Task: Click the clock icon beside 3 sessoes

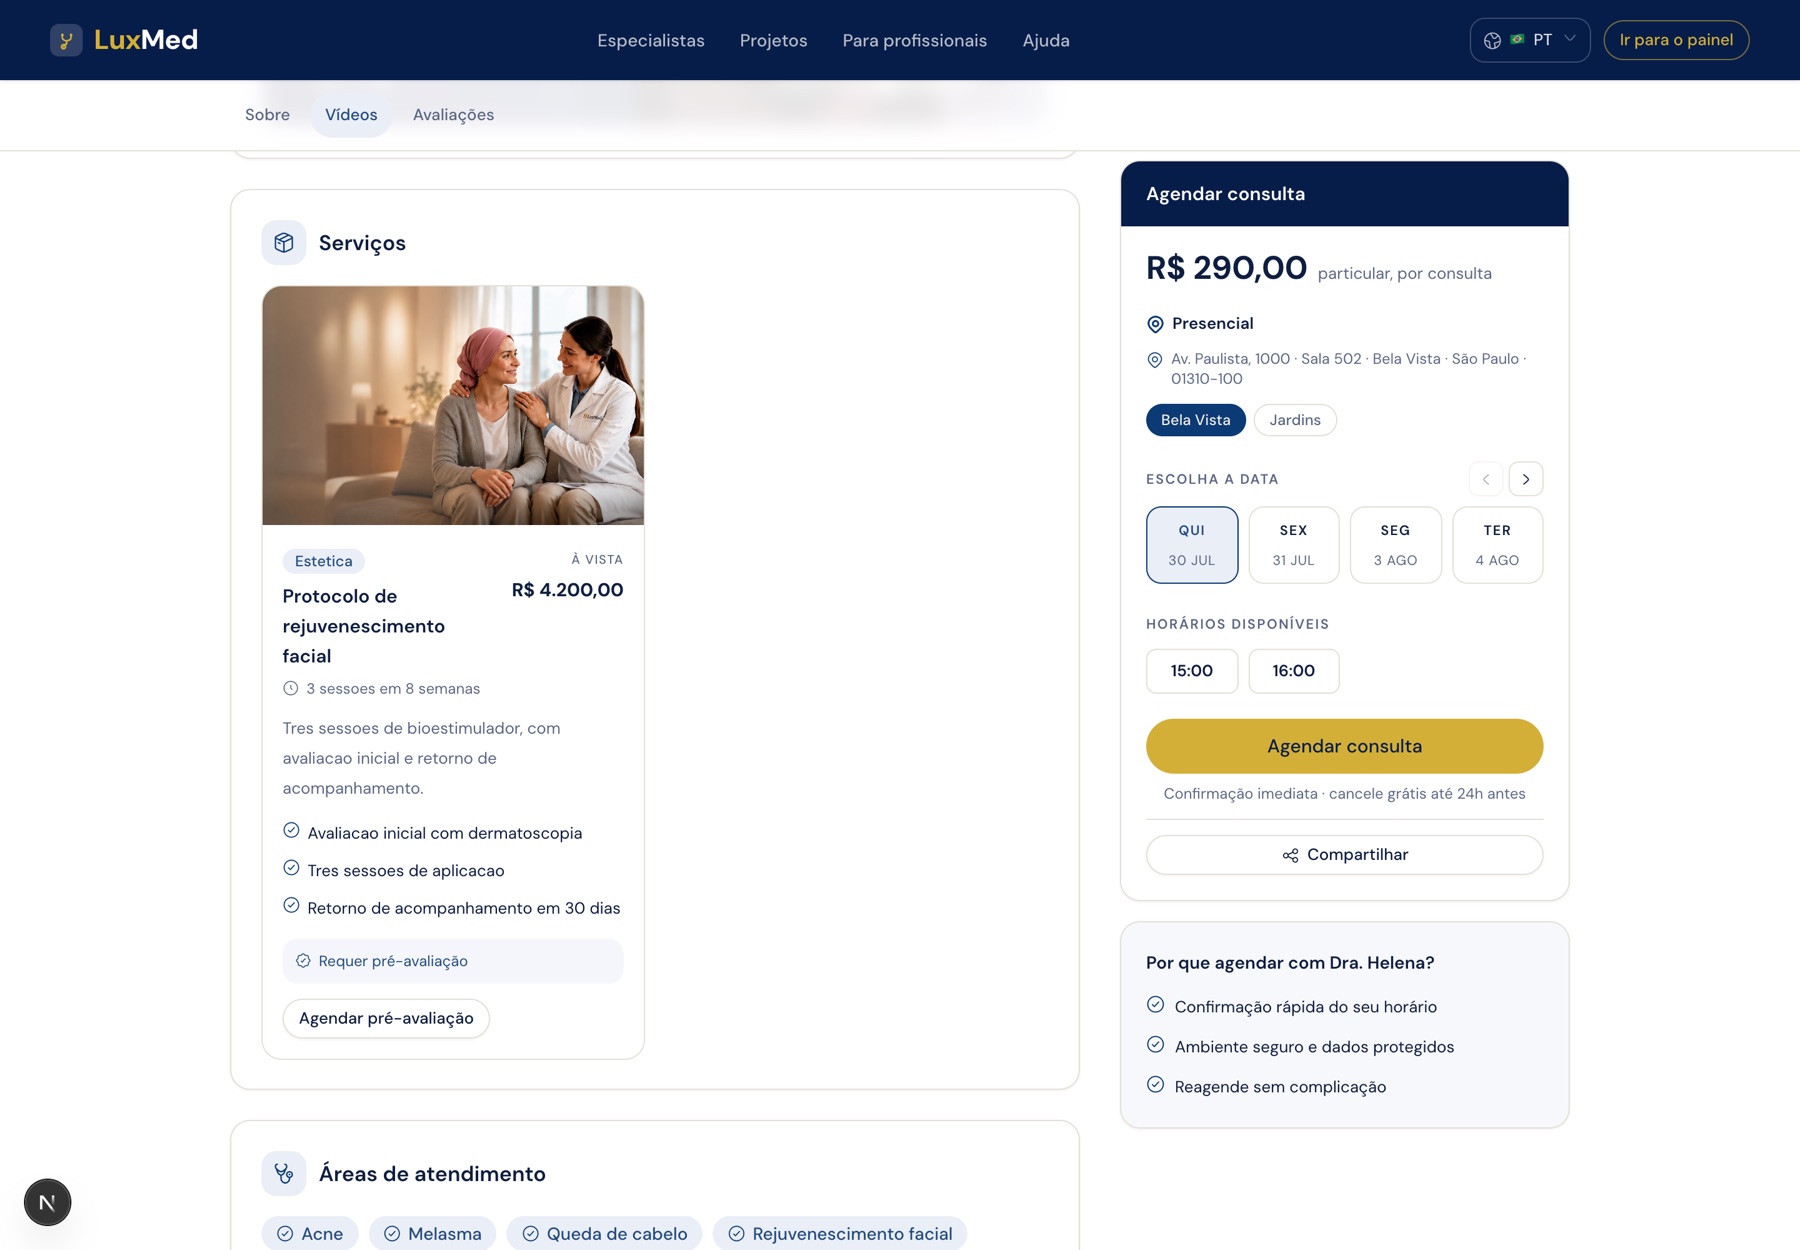Action: point(291,688)
